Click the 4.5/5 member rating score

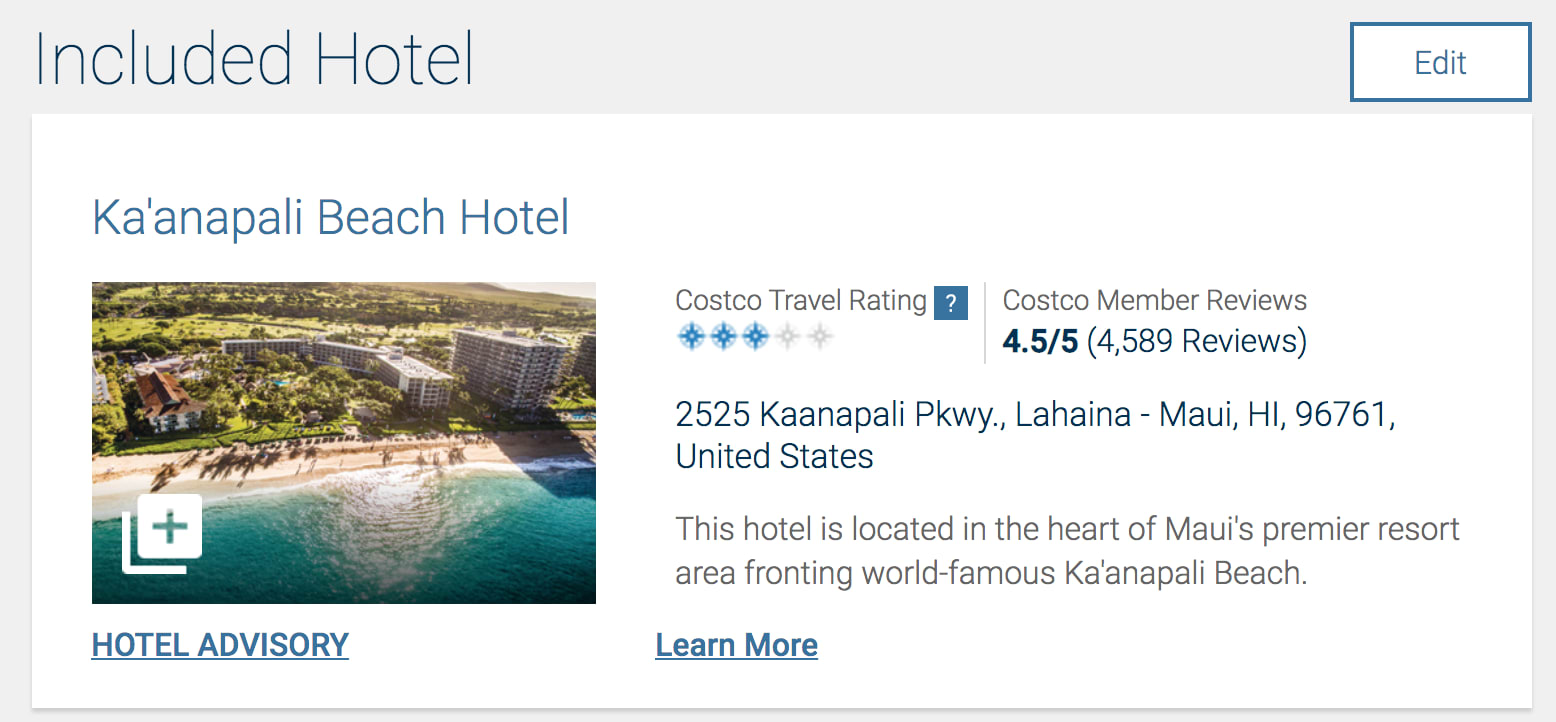1040,341
